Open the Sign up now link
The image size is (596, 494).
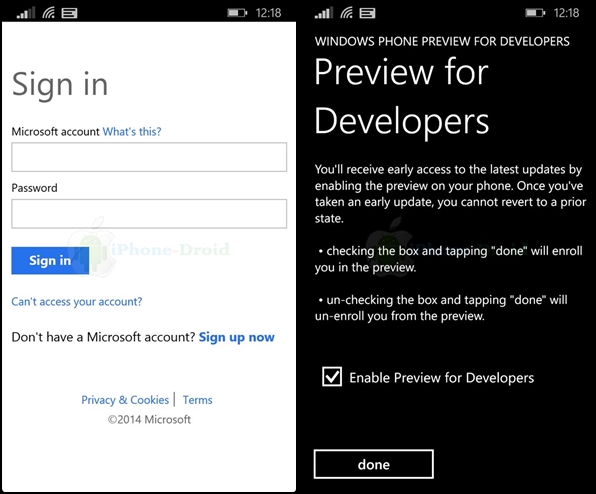coord(236,337)
